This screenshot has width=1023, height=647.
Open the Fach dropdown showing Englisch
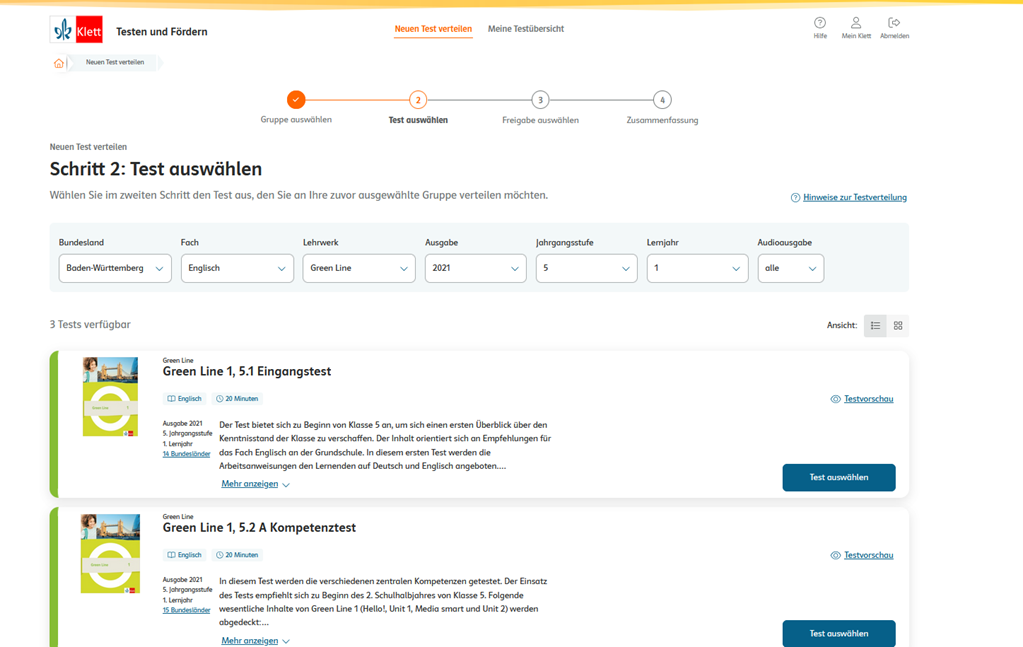(237, 268)
